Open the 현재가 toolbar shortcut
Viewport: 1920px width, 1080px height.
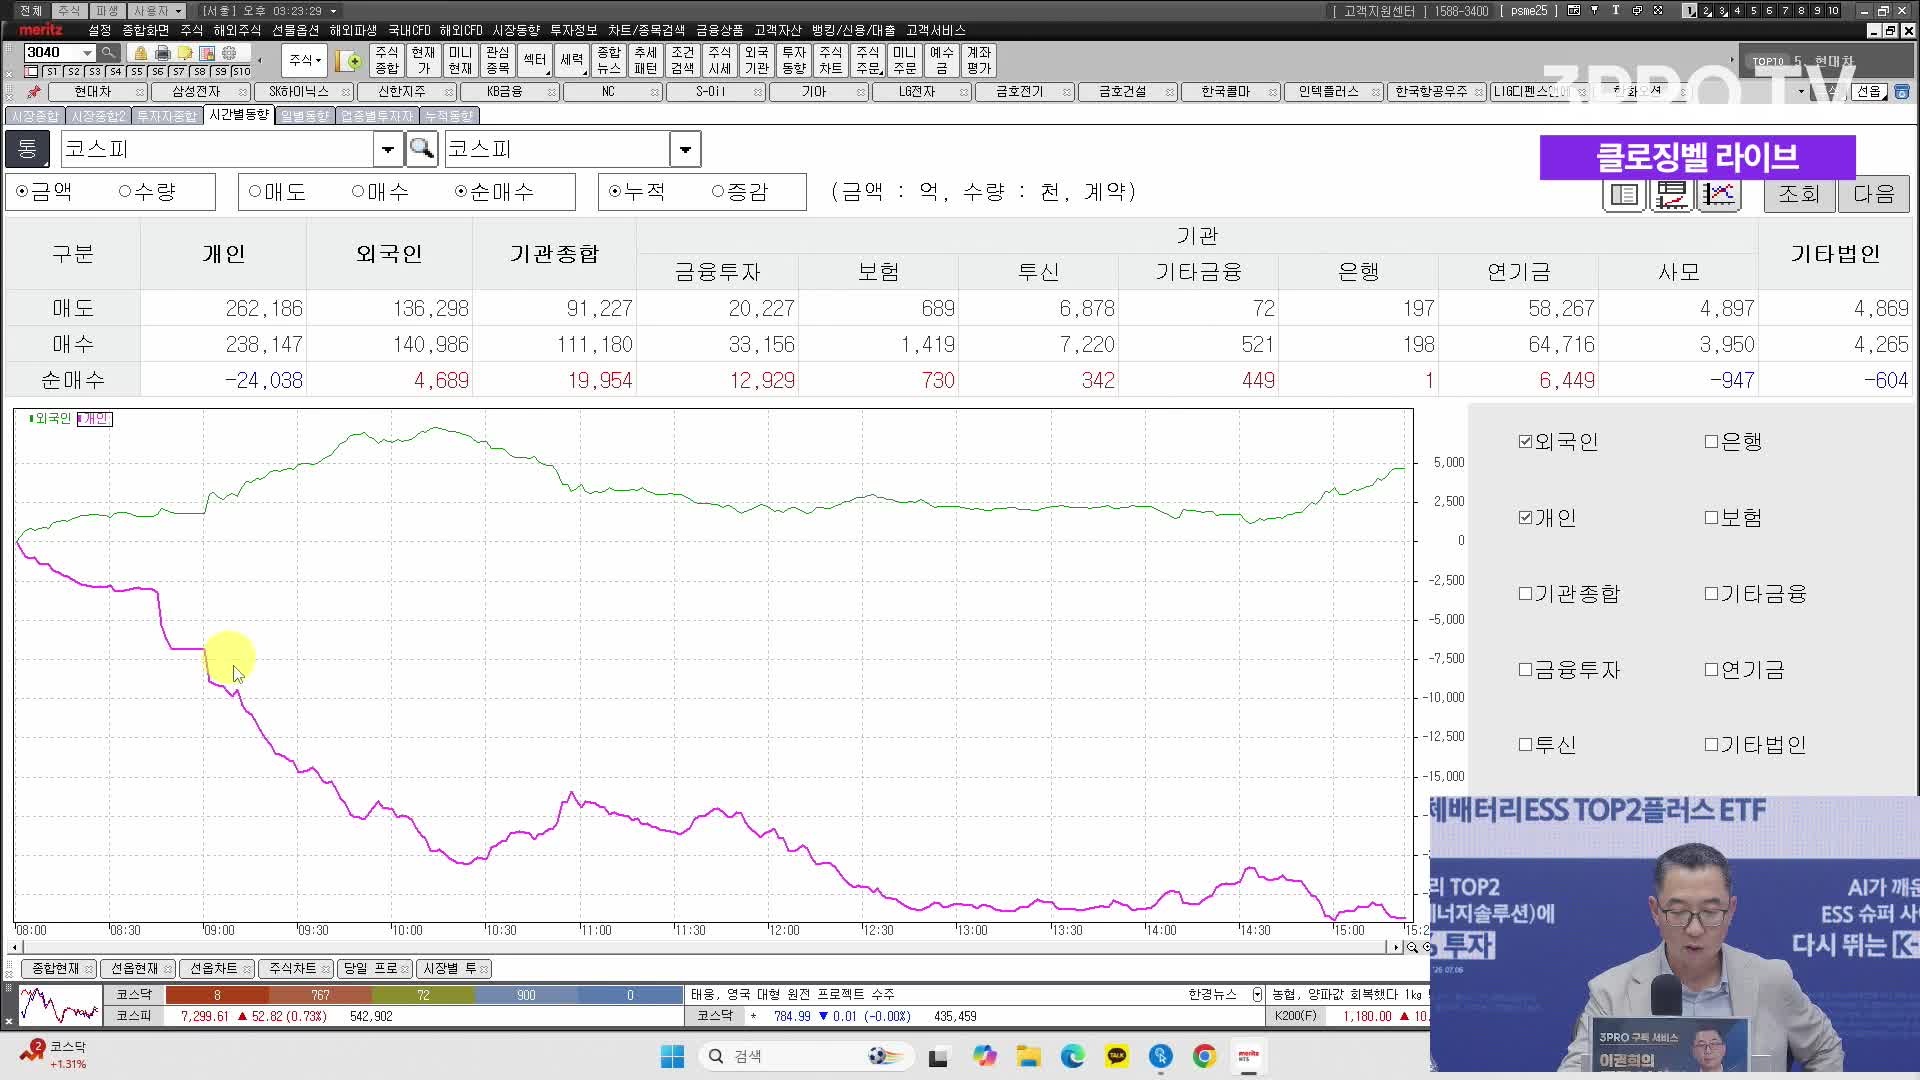423,60
